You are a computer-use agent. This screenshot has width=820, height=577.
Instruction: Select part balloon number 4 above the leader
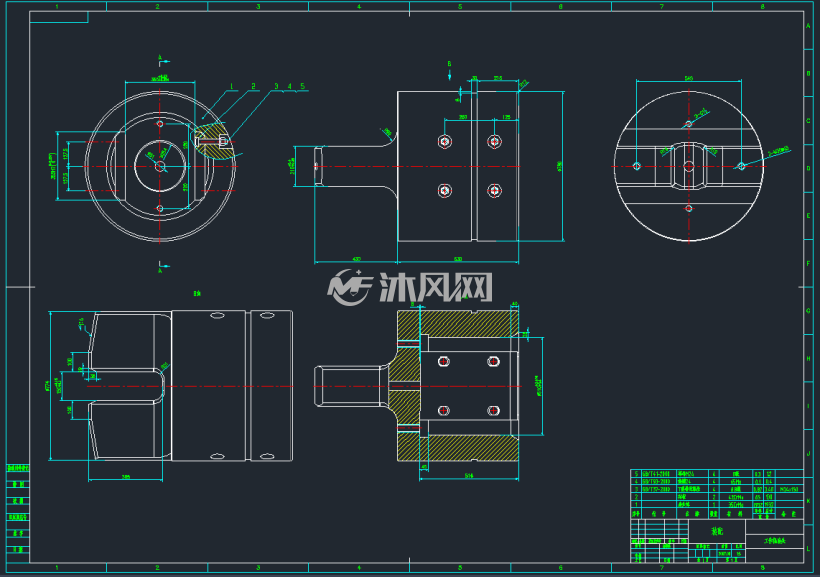[289, 86]
